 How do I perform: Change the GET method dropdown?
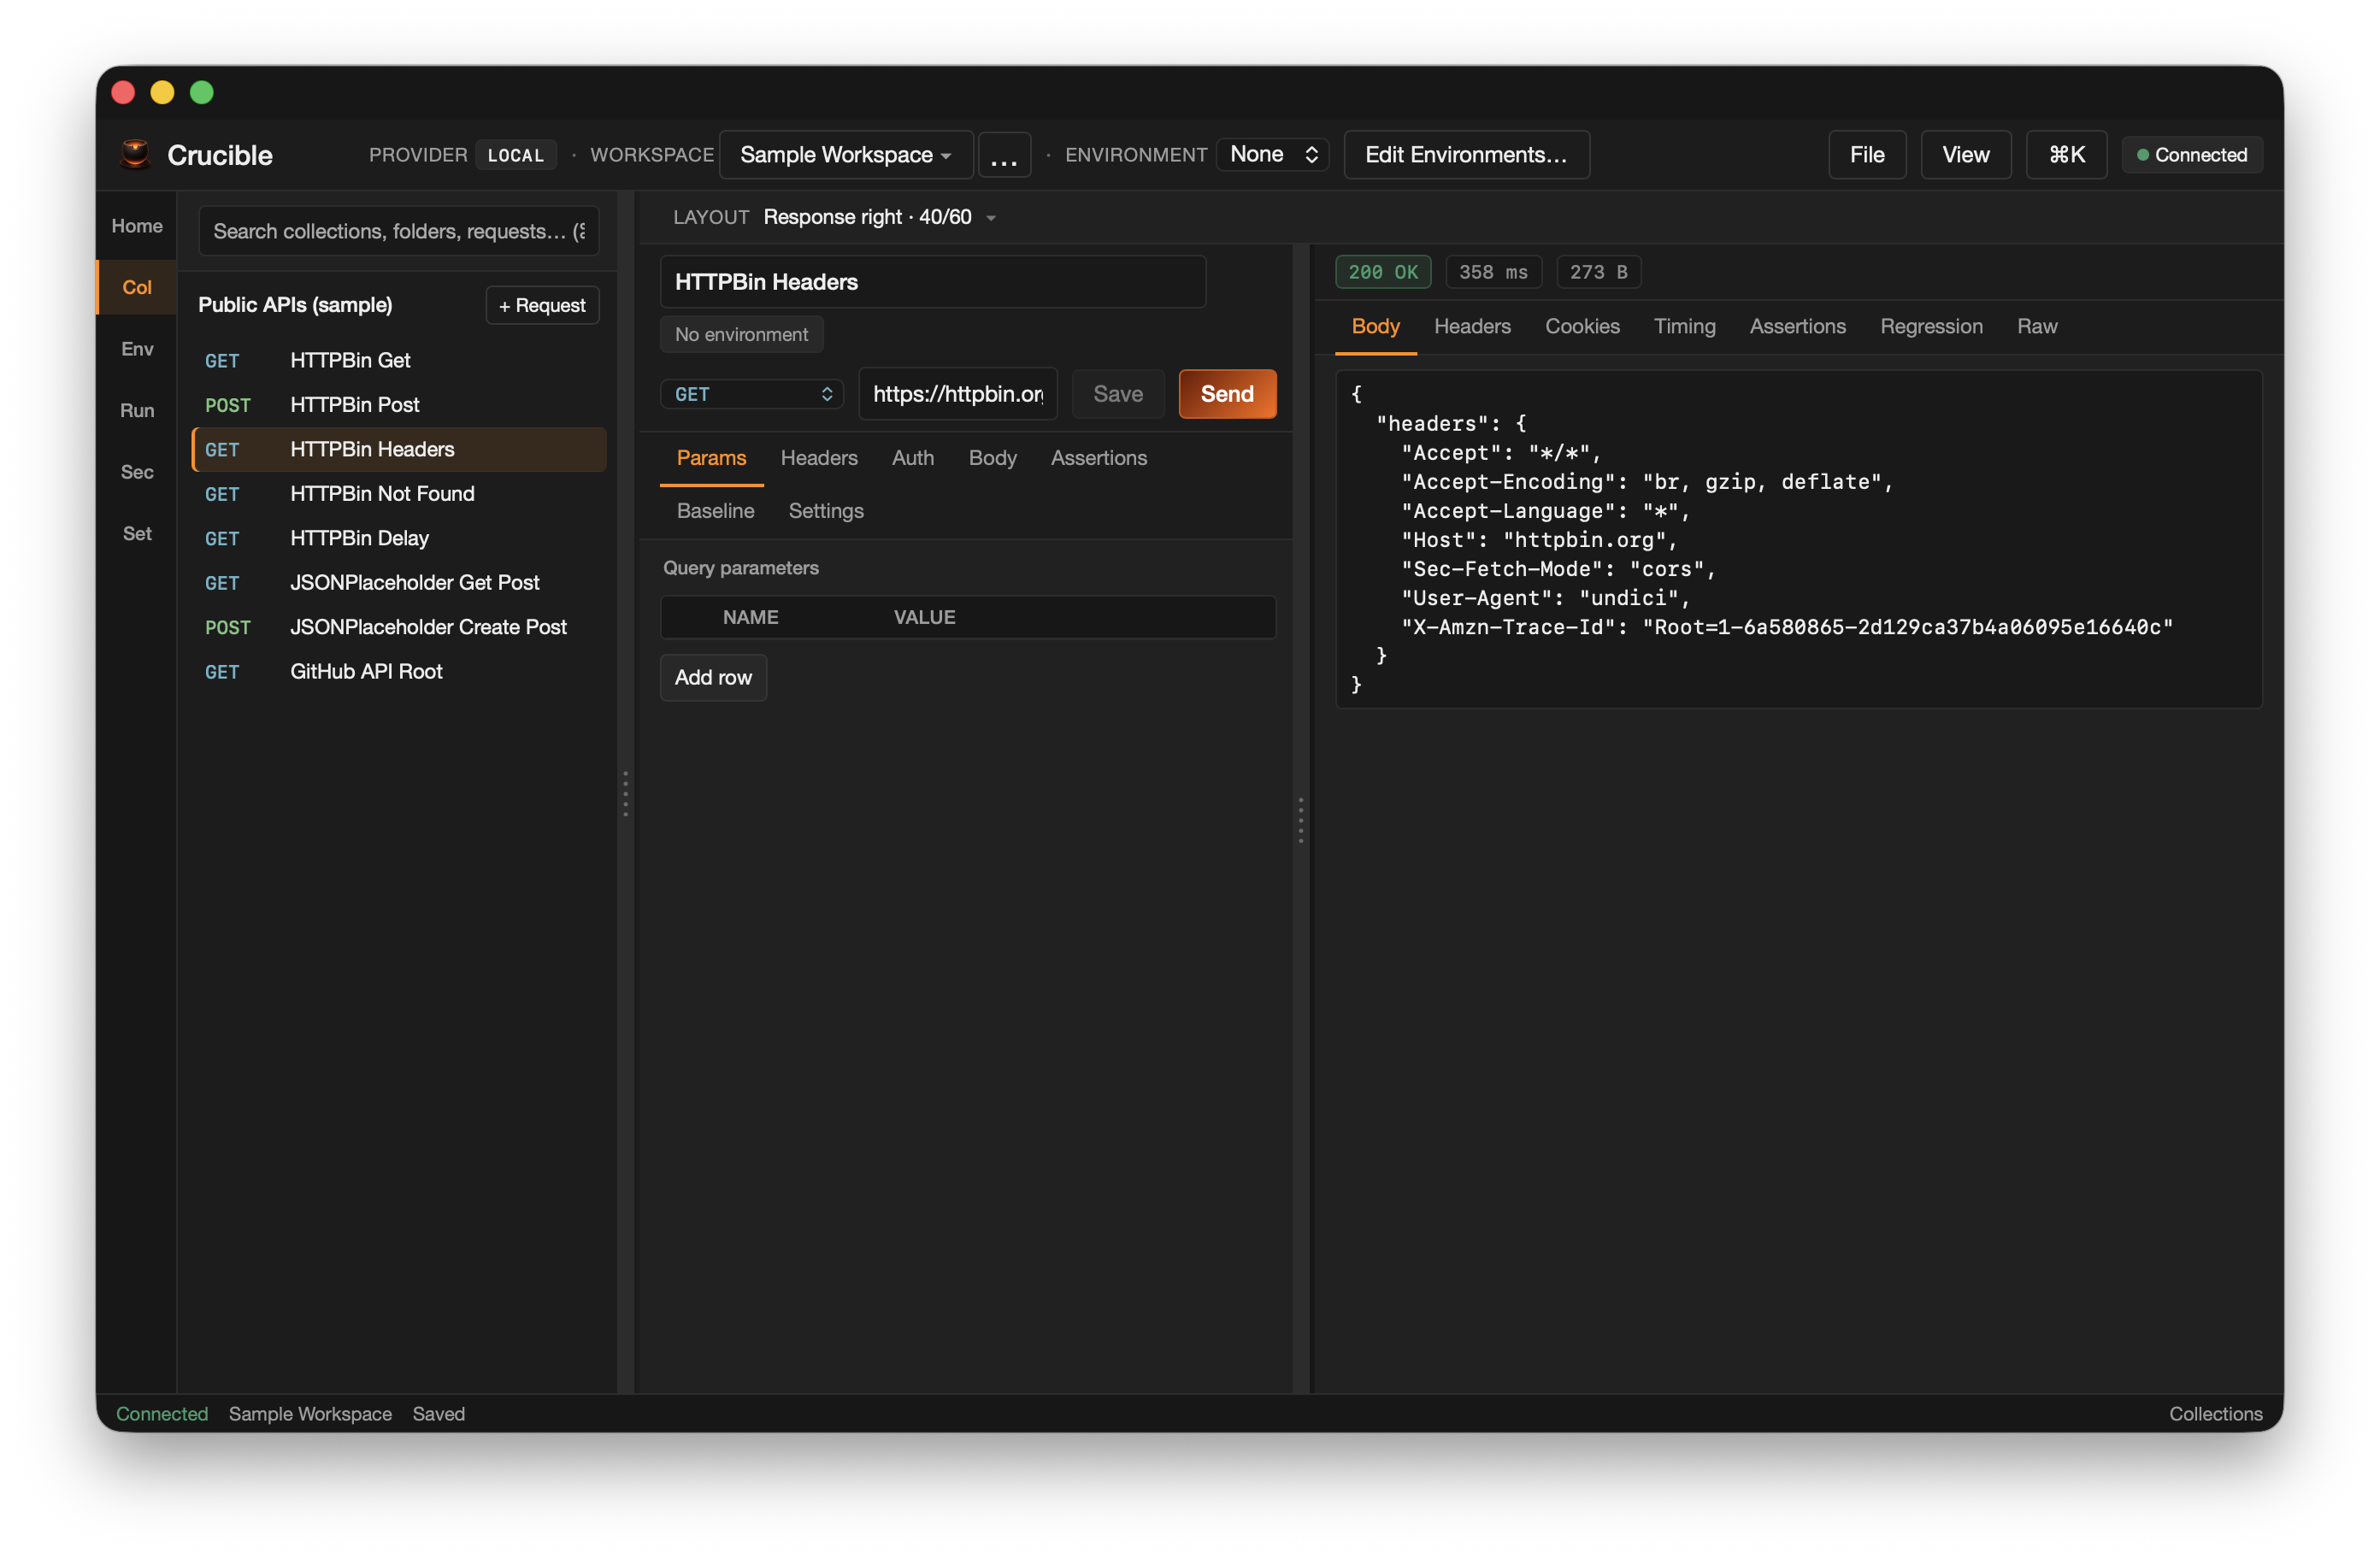[x=752, y=394]
